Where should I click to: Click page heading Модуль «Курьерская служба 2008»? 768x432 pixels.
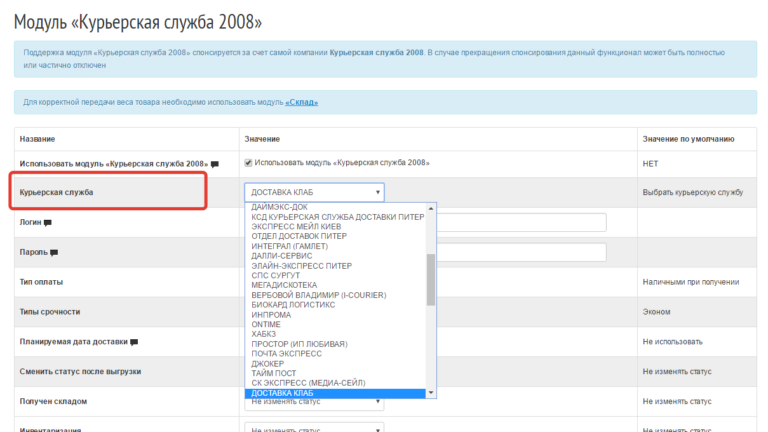[x=138, y=22]
